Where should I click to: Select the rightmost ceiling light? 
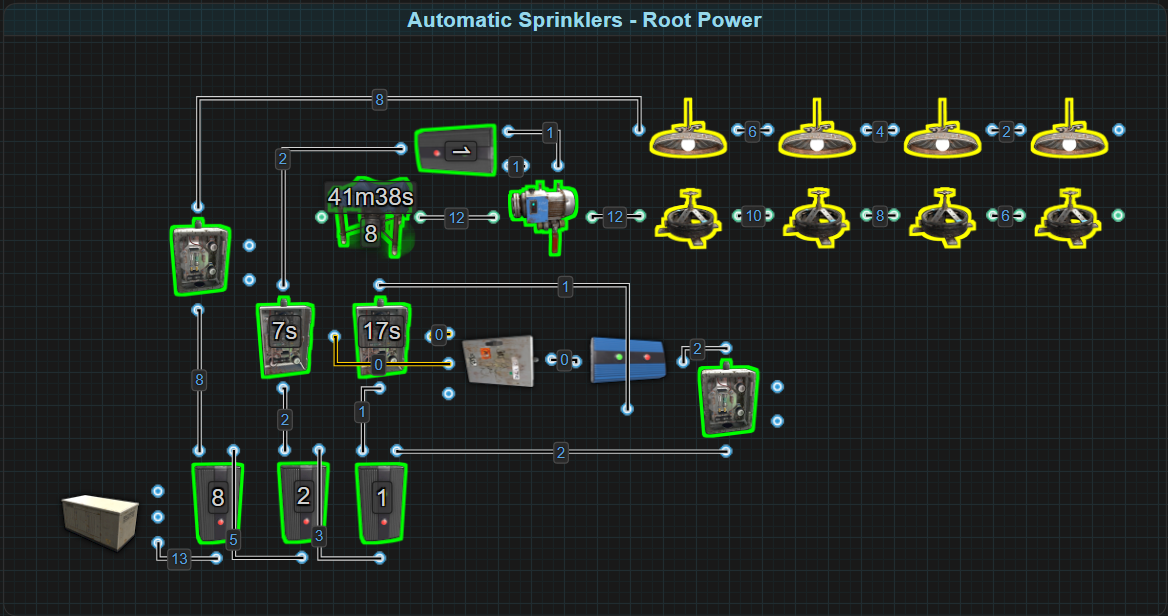[x=1069, y=130]
